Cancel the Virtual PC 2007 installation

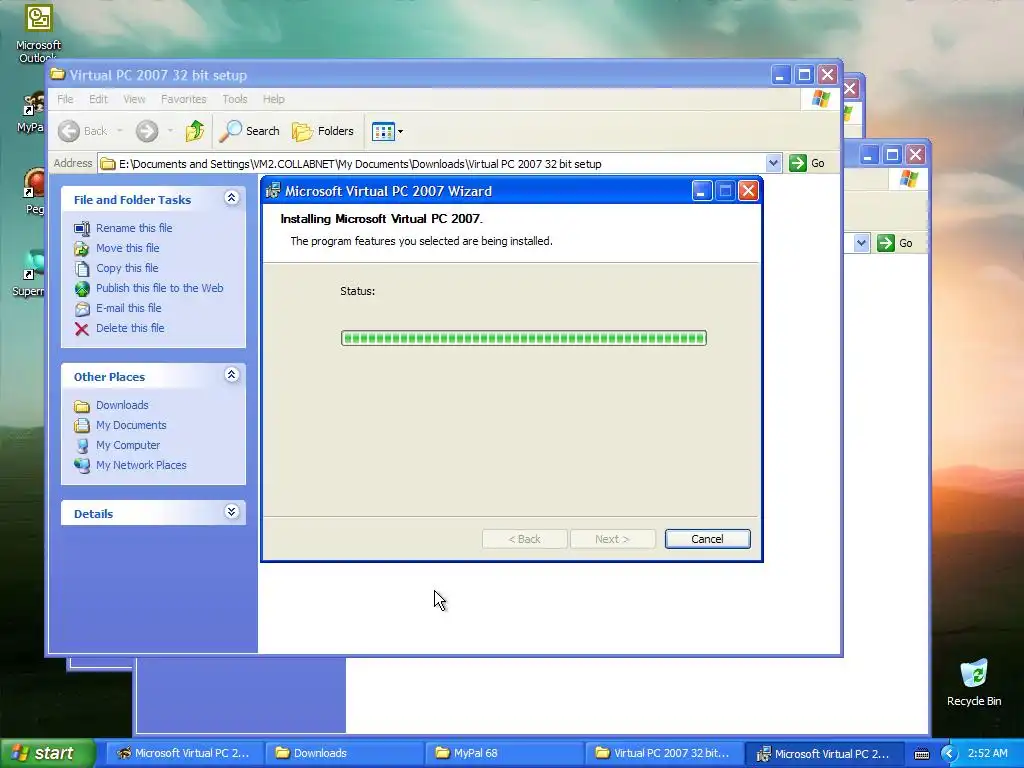point(707,539)
